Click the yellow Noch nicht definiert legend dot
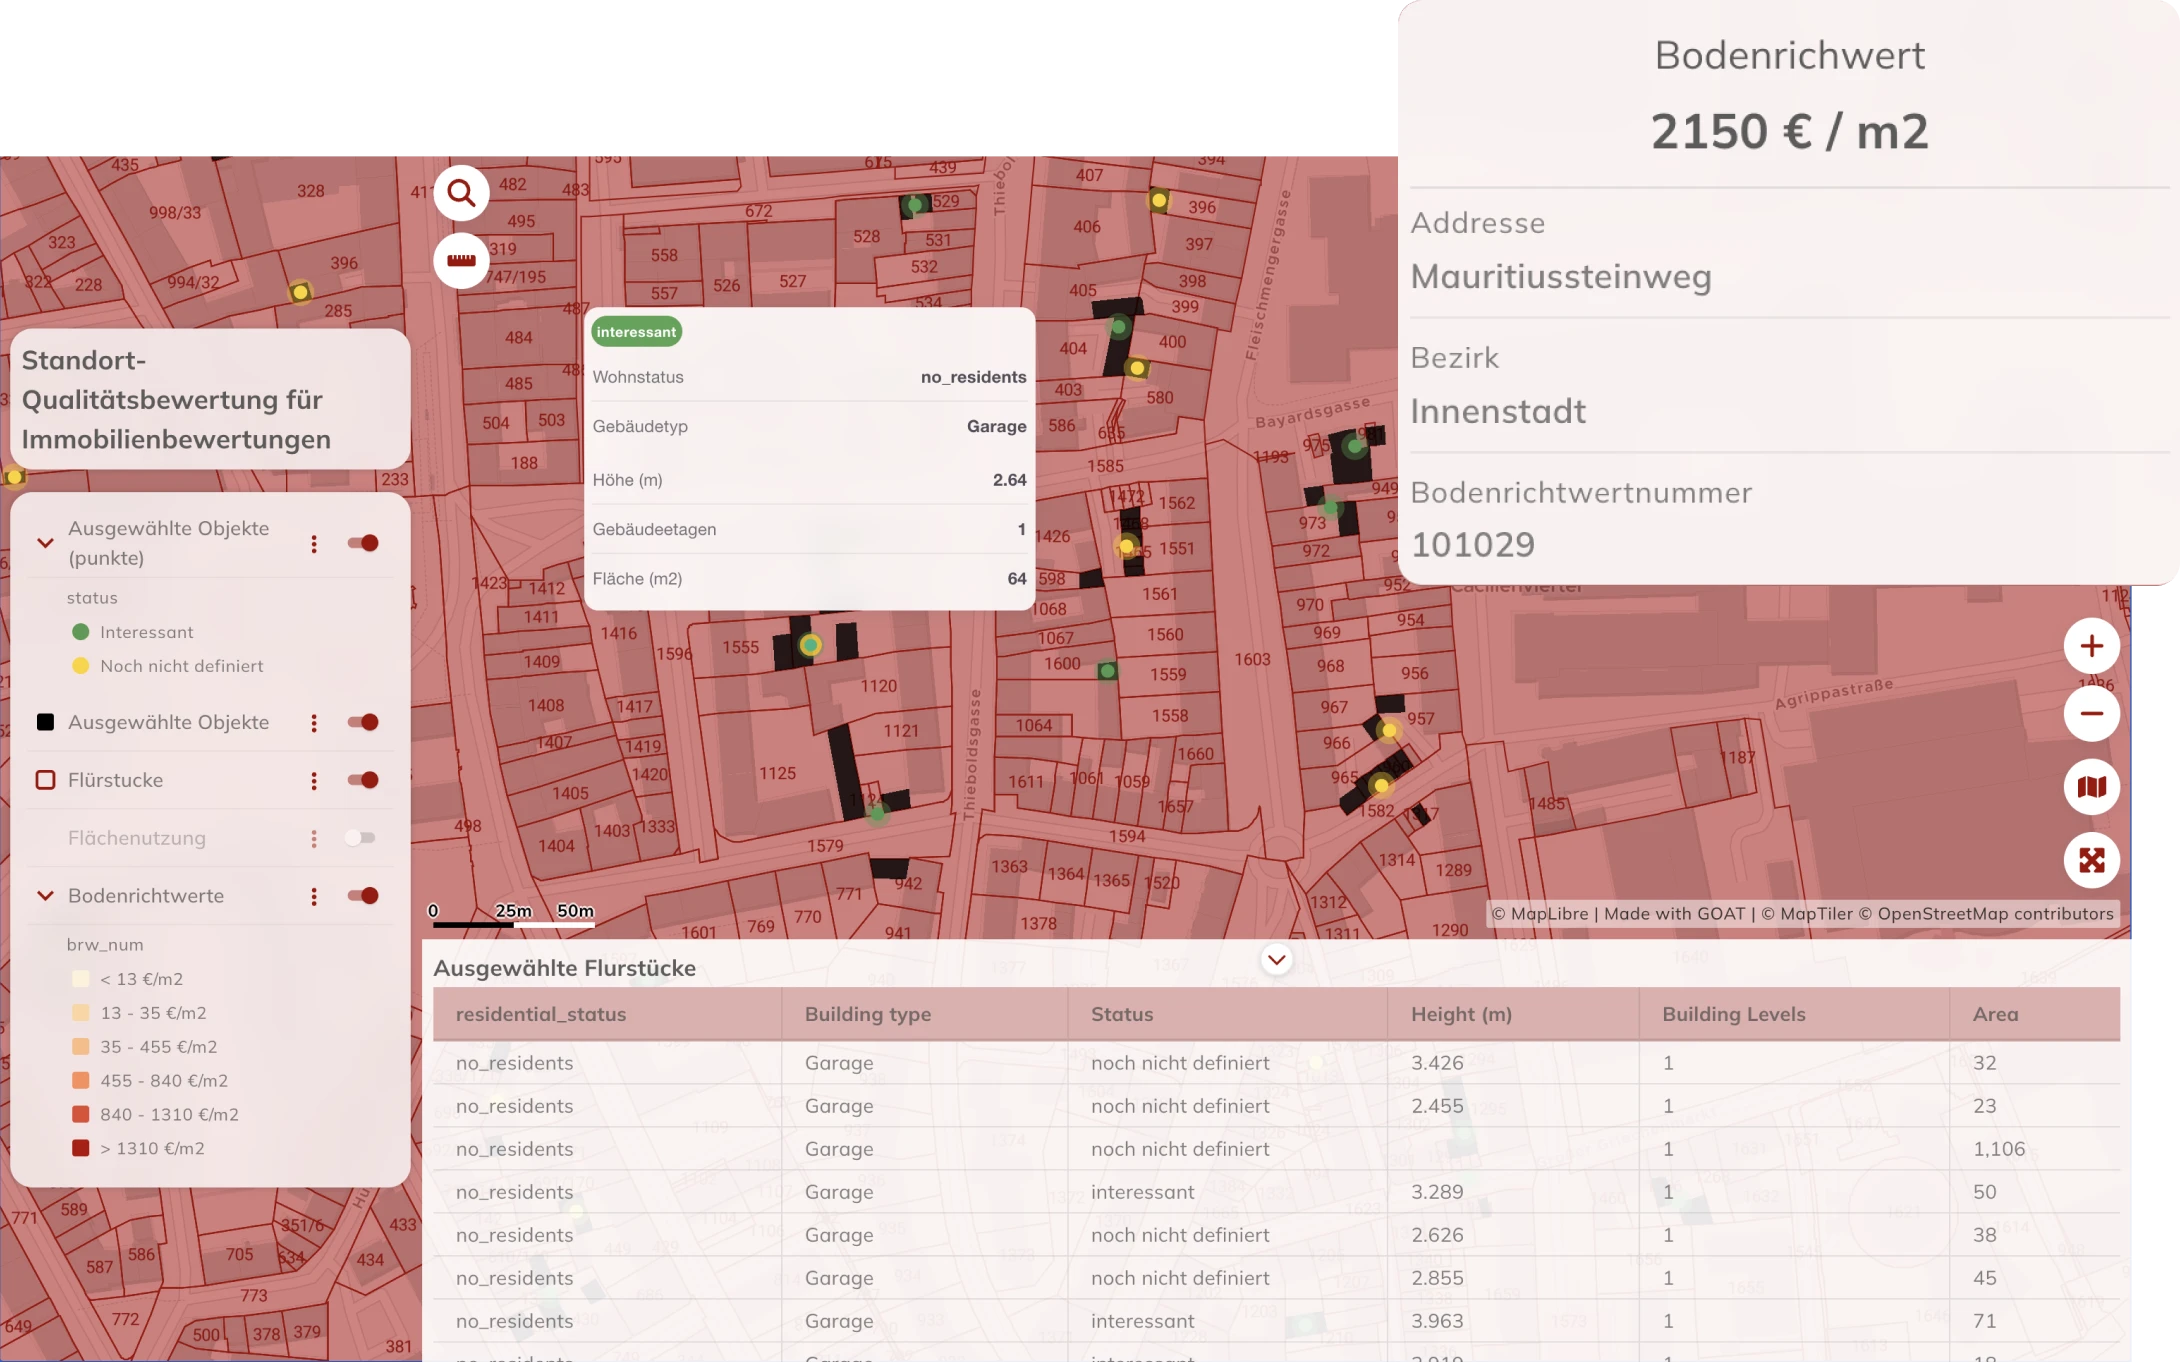2180x1362 pixels. (x=81, y=666)
